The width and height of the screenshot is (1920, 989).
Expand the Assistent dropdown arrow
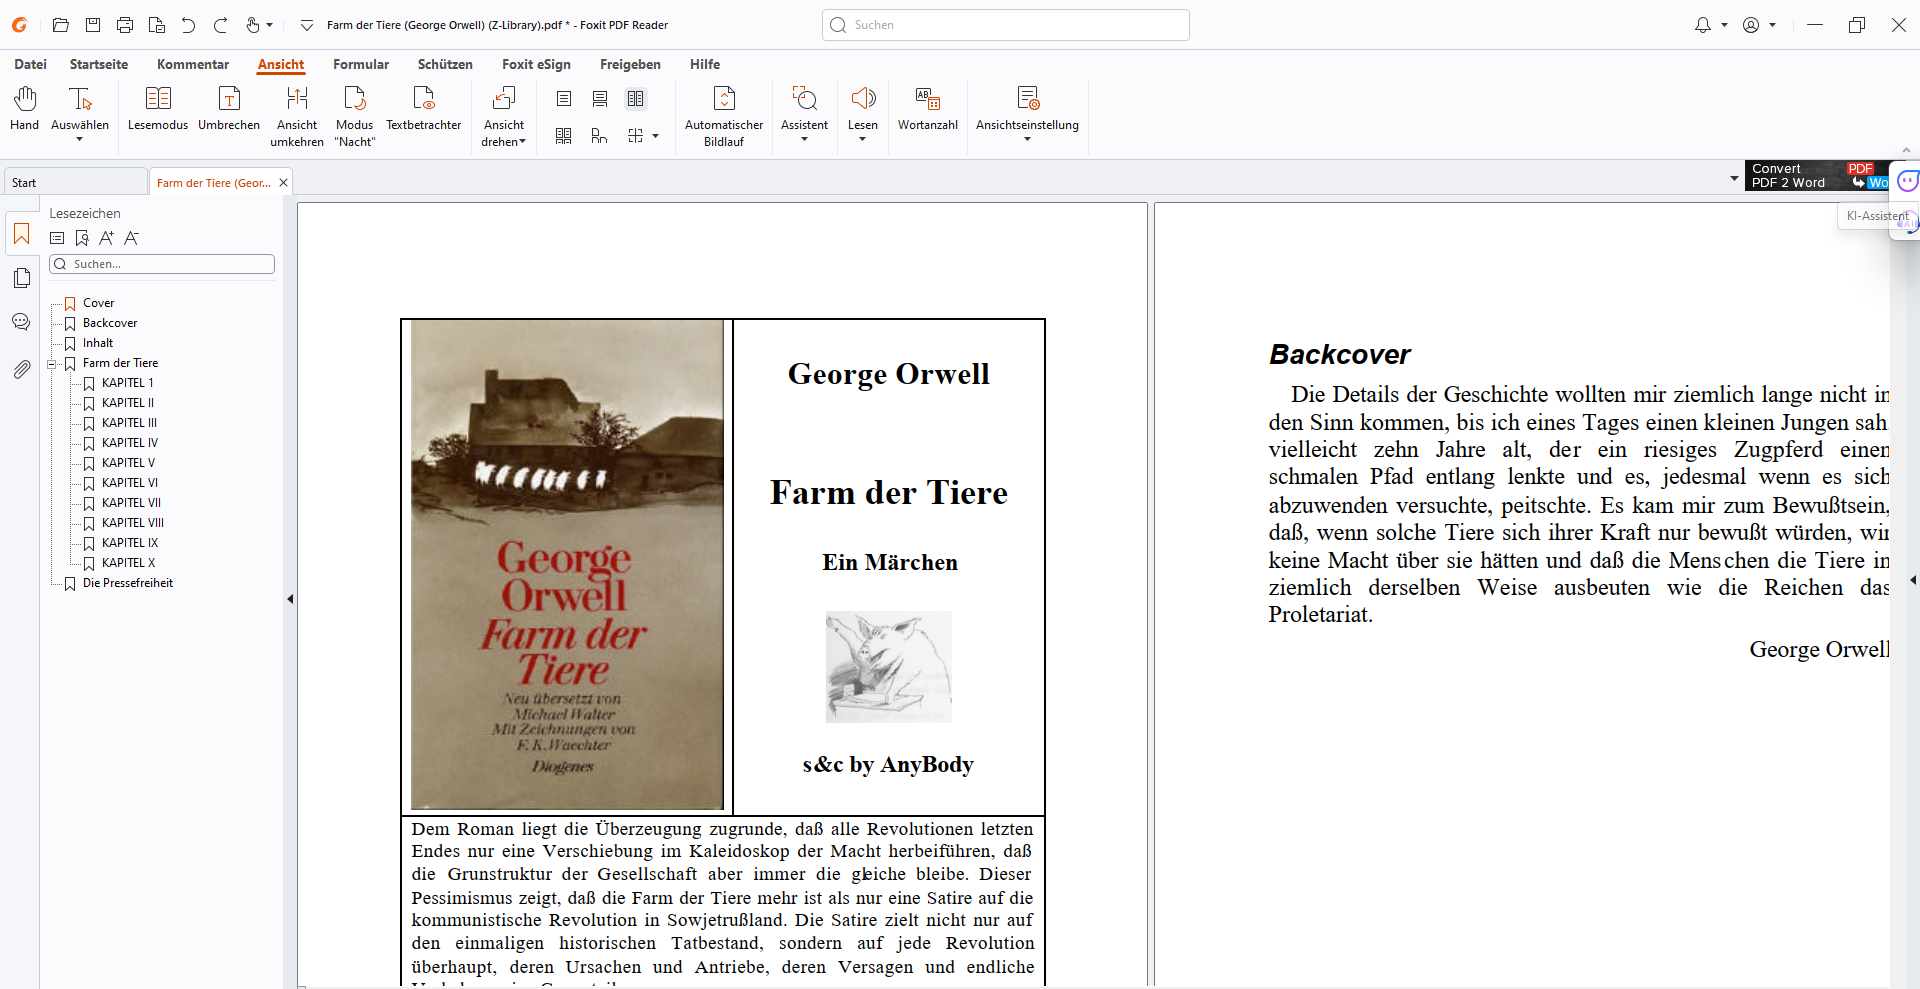pos(805,140)
